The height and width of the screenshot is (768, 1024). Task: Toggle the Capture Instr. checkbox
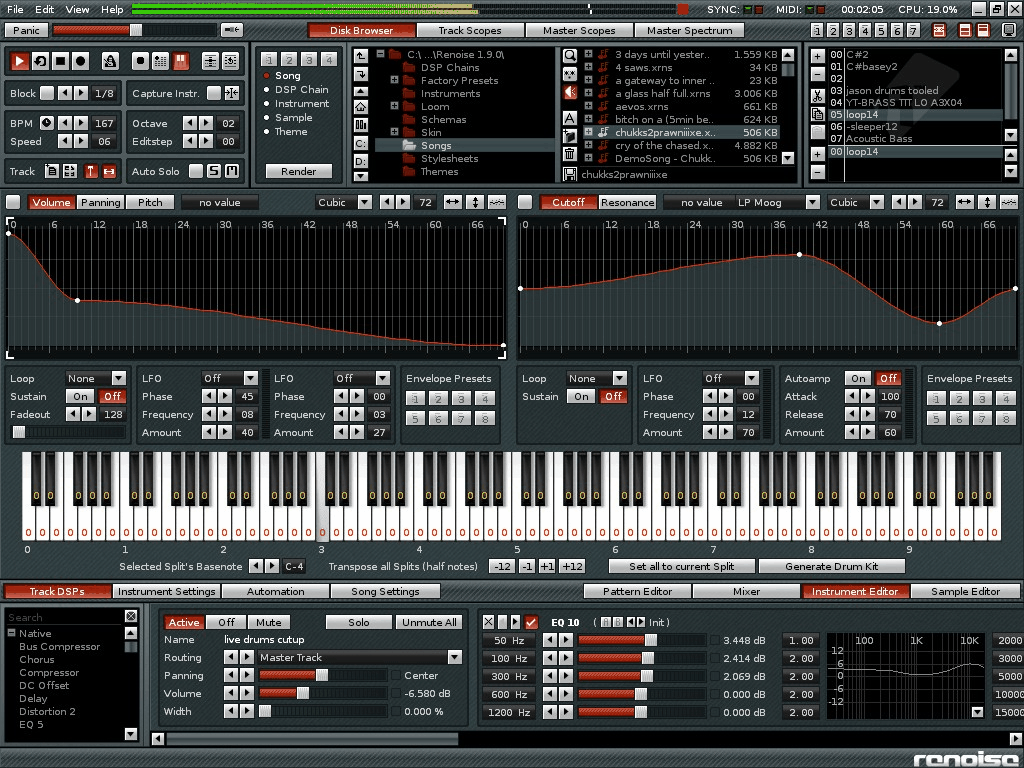214,93
